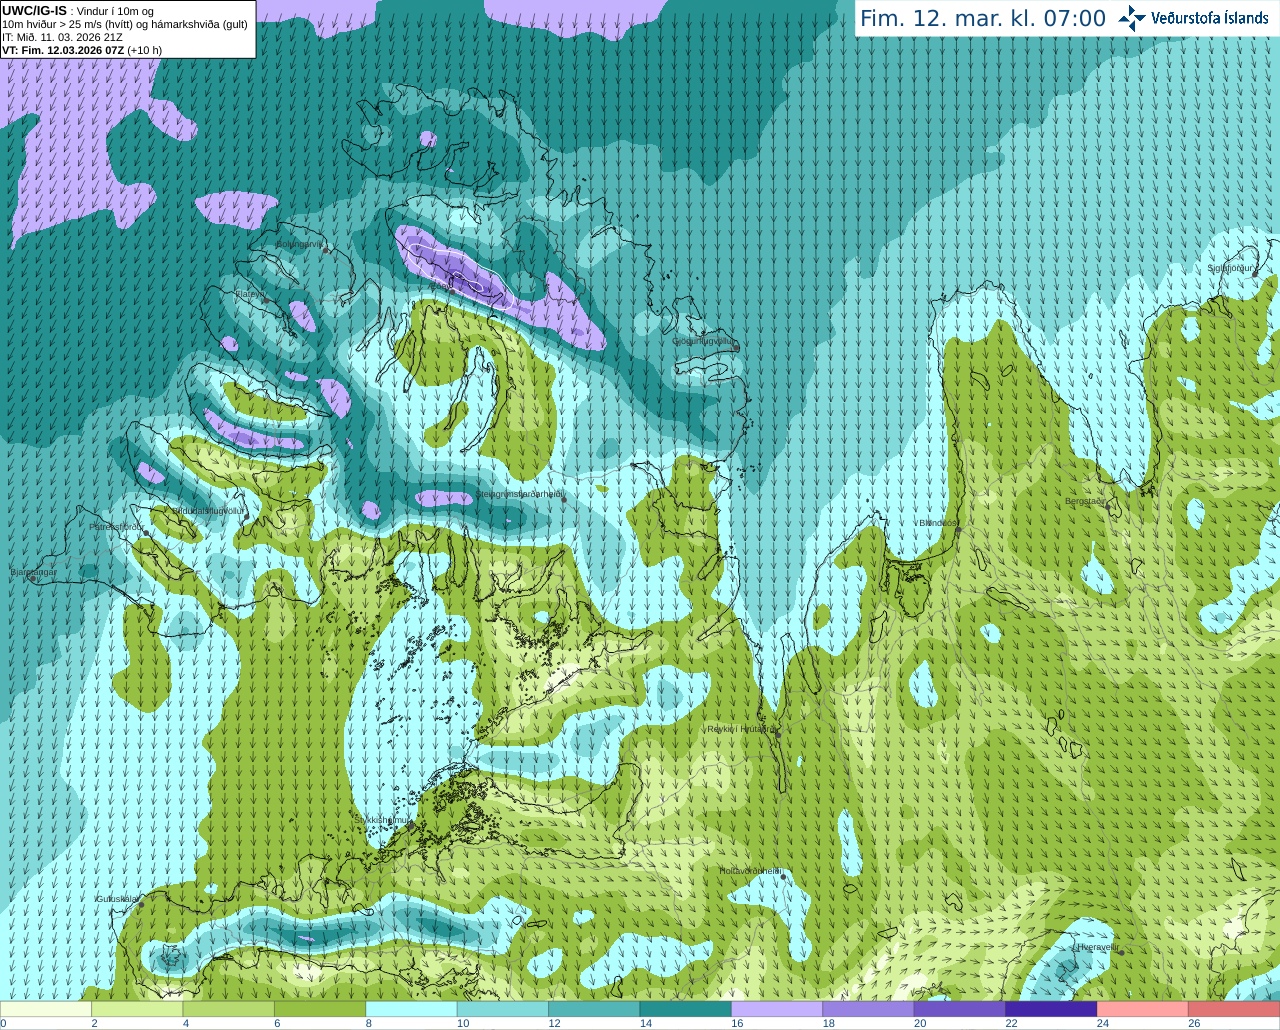This screenshot has height=1030, width=1280.
Task: Select the 6–8 m/s olive green legend swatch
Action: tap(320, 1010)
